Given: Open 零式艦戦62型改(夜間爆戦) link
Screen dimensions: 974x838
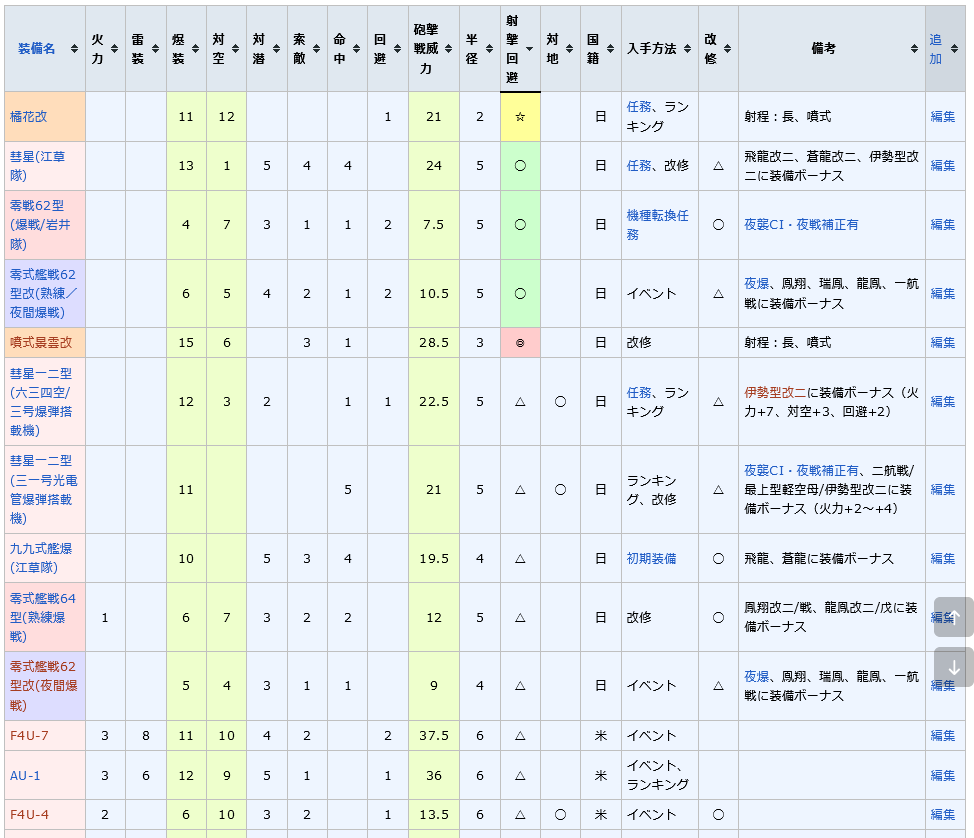Looking at the screenshot, I should tap(43, 686).
